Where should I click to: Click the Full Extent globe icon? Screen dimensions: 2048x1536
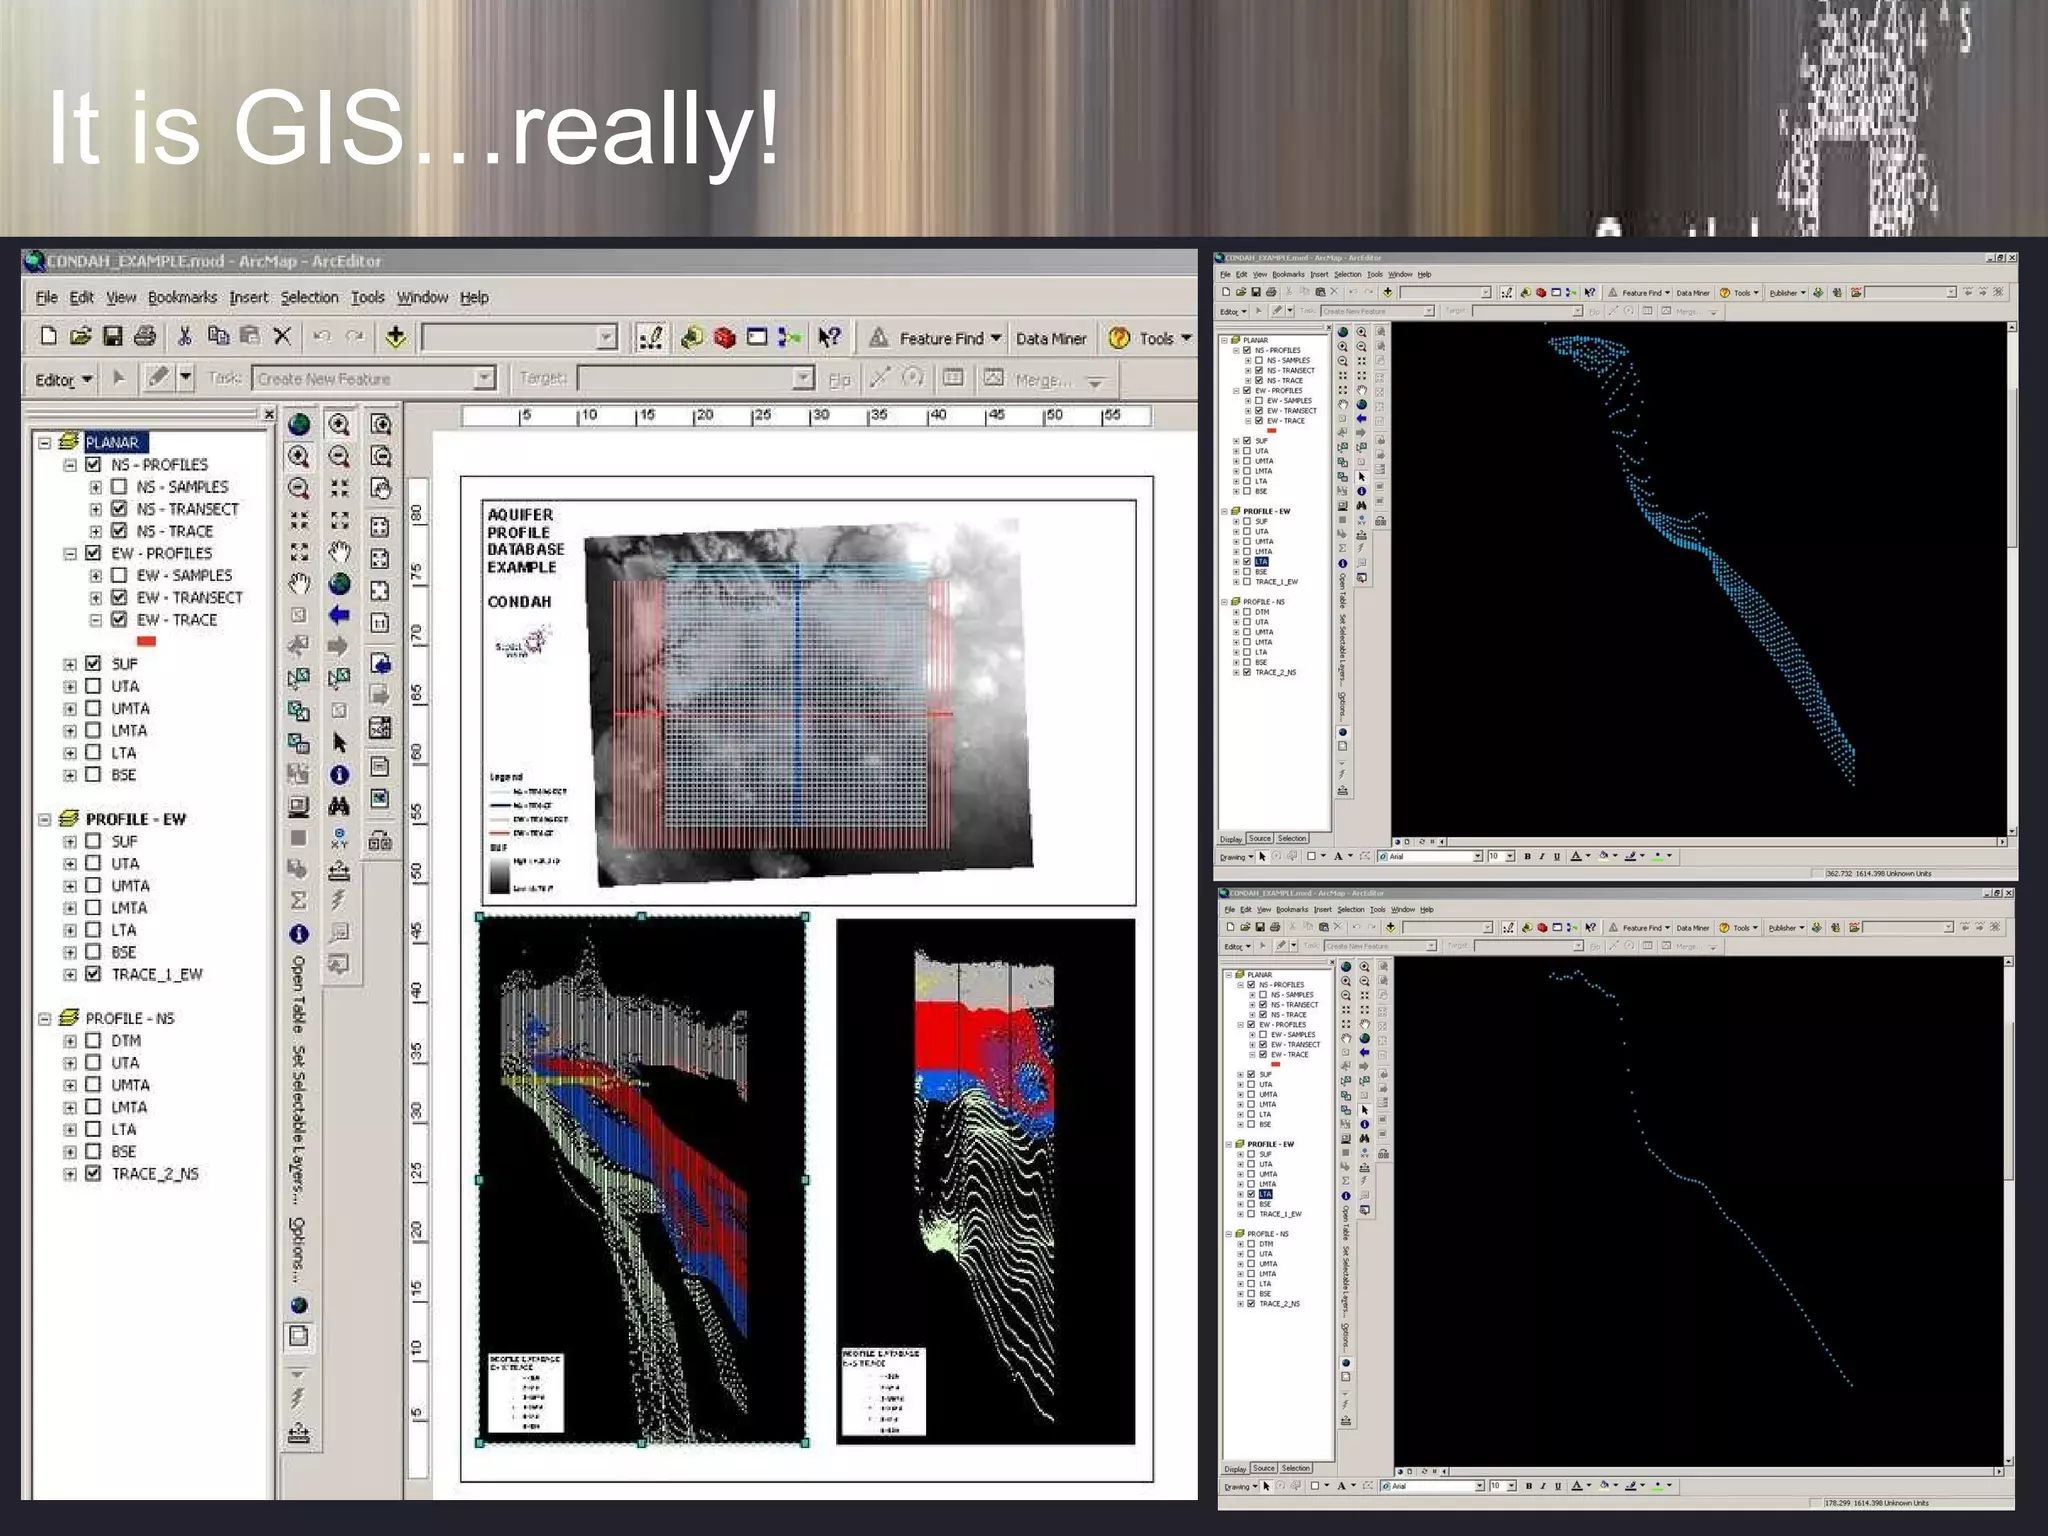point(339,584)
